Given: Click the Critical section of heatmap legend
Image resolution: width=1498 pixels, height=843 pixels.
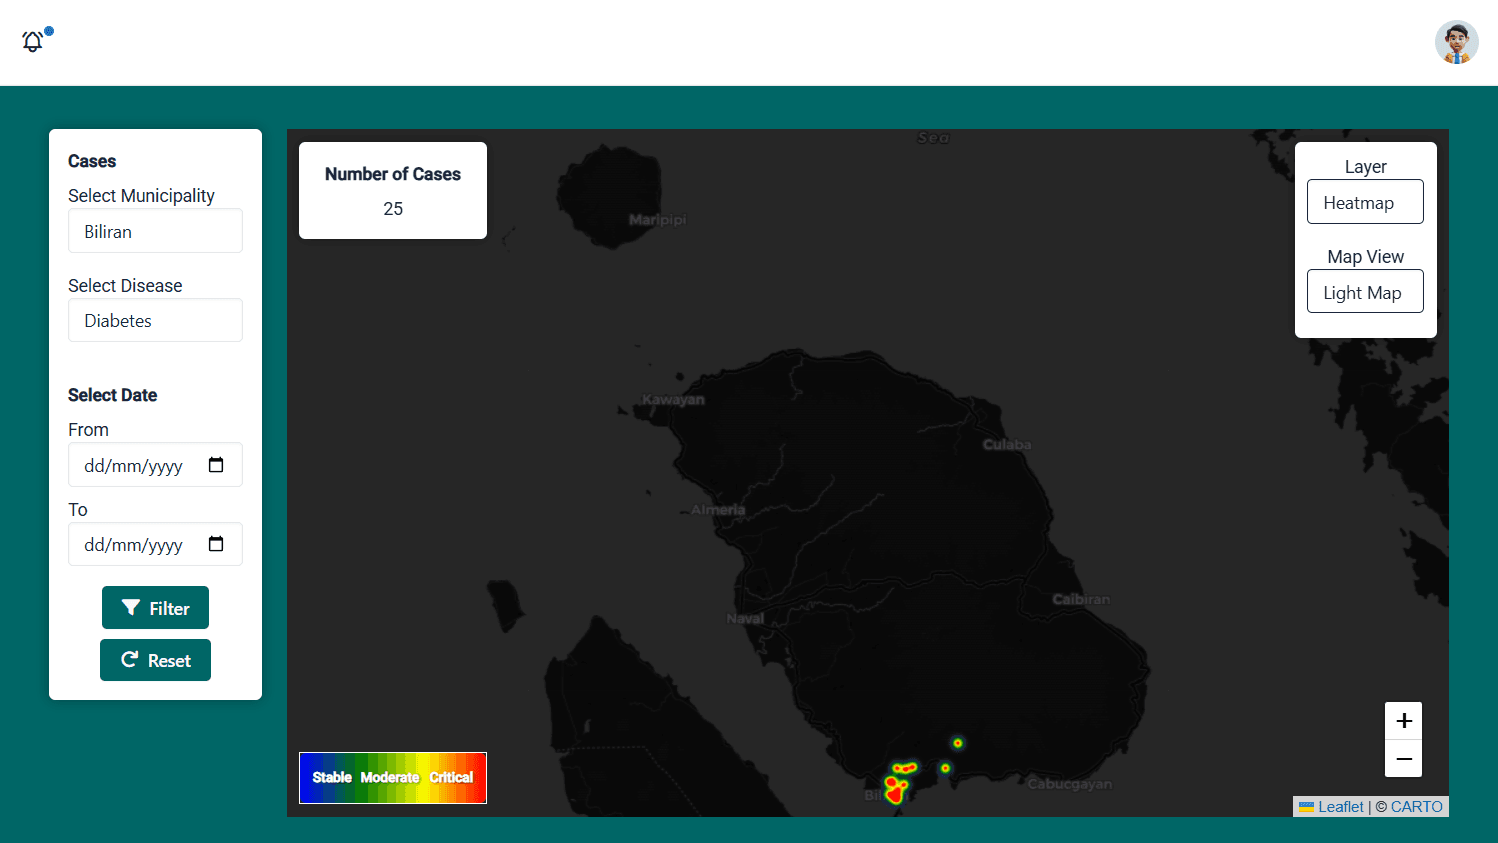Looking at the screenshot, I should pyautogui.click(x=451, y=778).
